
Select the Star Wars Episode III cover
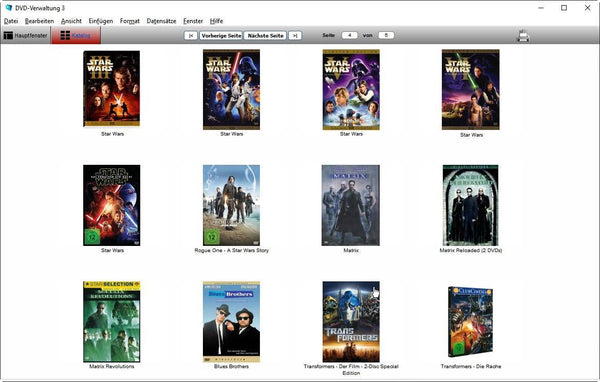(x=111, y=88)
